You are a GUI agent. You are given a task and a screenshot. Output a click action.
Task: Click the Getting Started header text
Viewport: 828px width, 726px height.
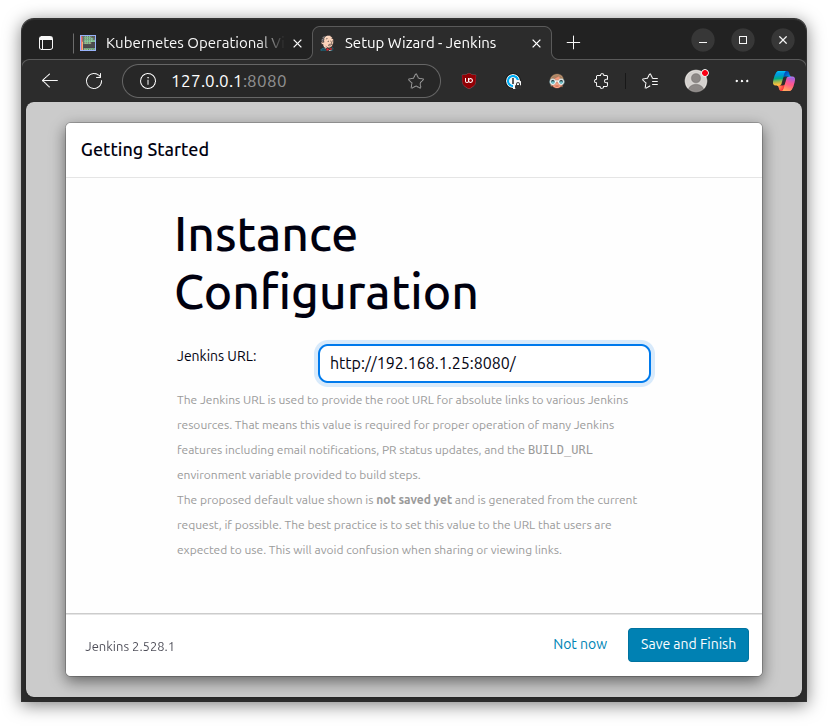pyautogui.click(x=145, y=149)
